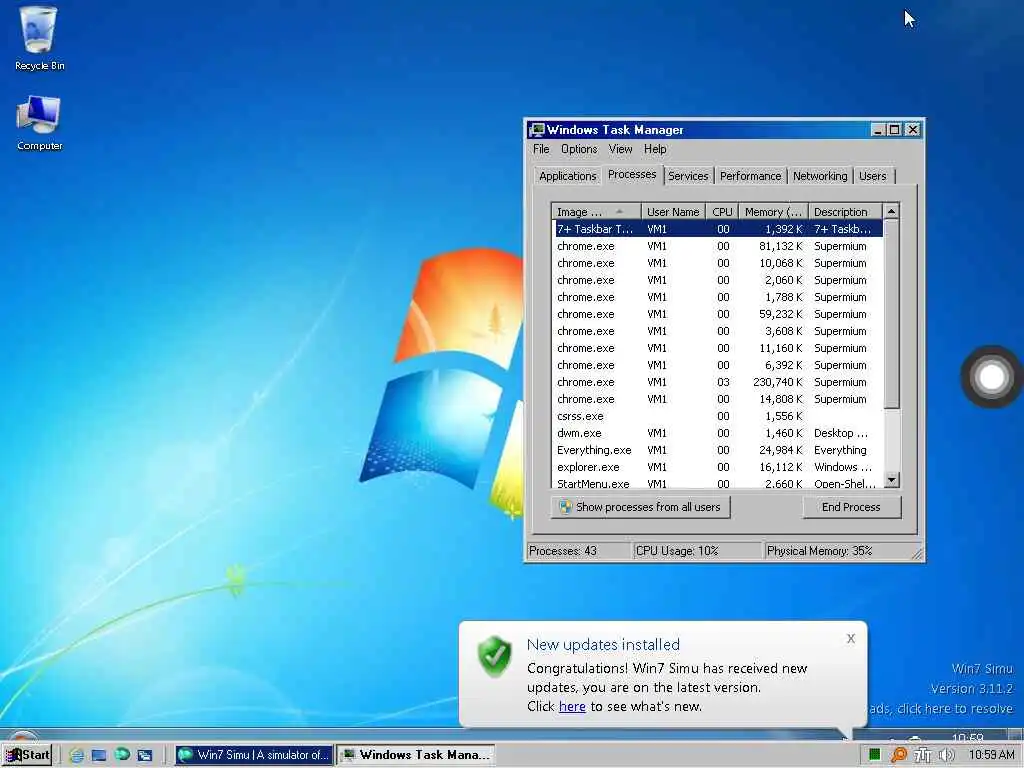Viewport: 1024px width, 768px height.
Task: Close the New updates installed notification
Action: click(850, 638)
